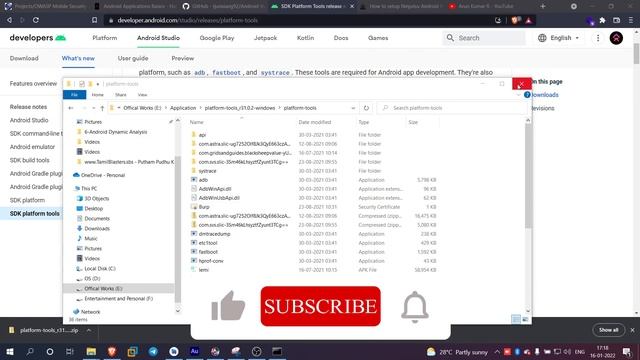Select the fastboot application file
The image size is (640, 360).
coord(208,252)
